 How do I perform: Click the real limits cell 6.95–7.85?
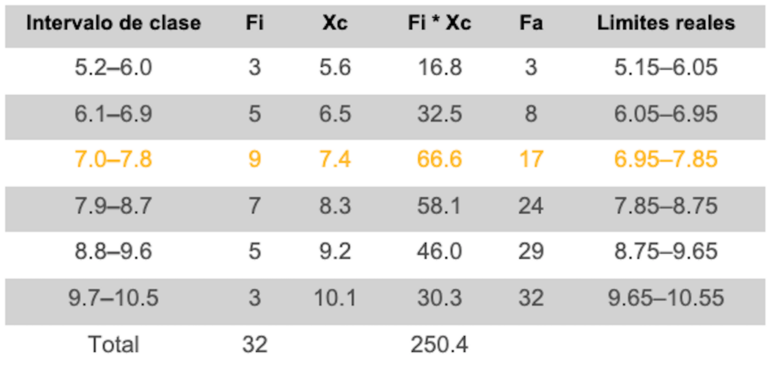pyautogui.click(x=666, y=160)
